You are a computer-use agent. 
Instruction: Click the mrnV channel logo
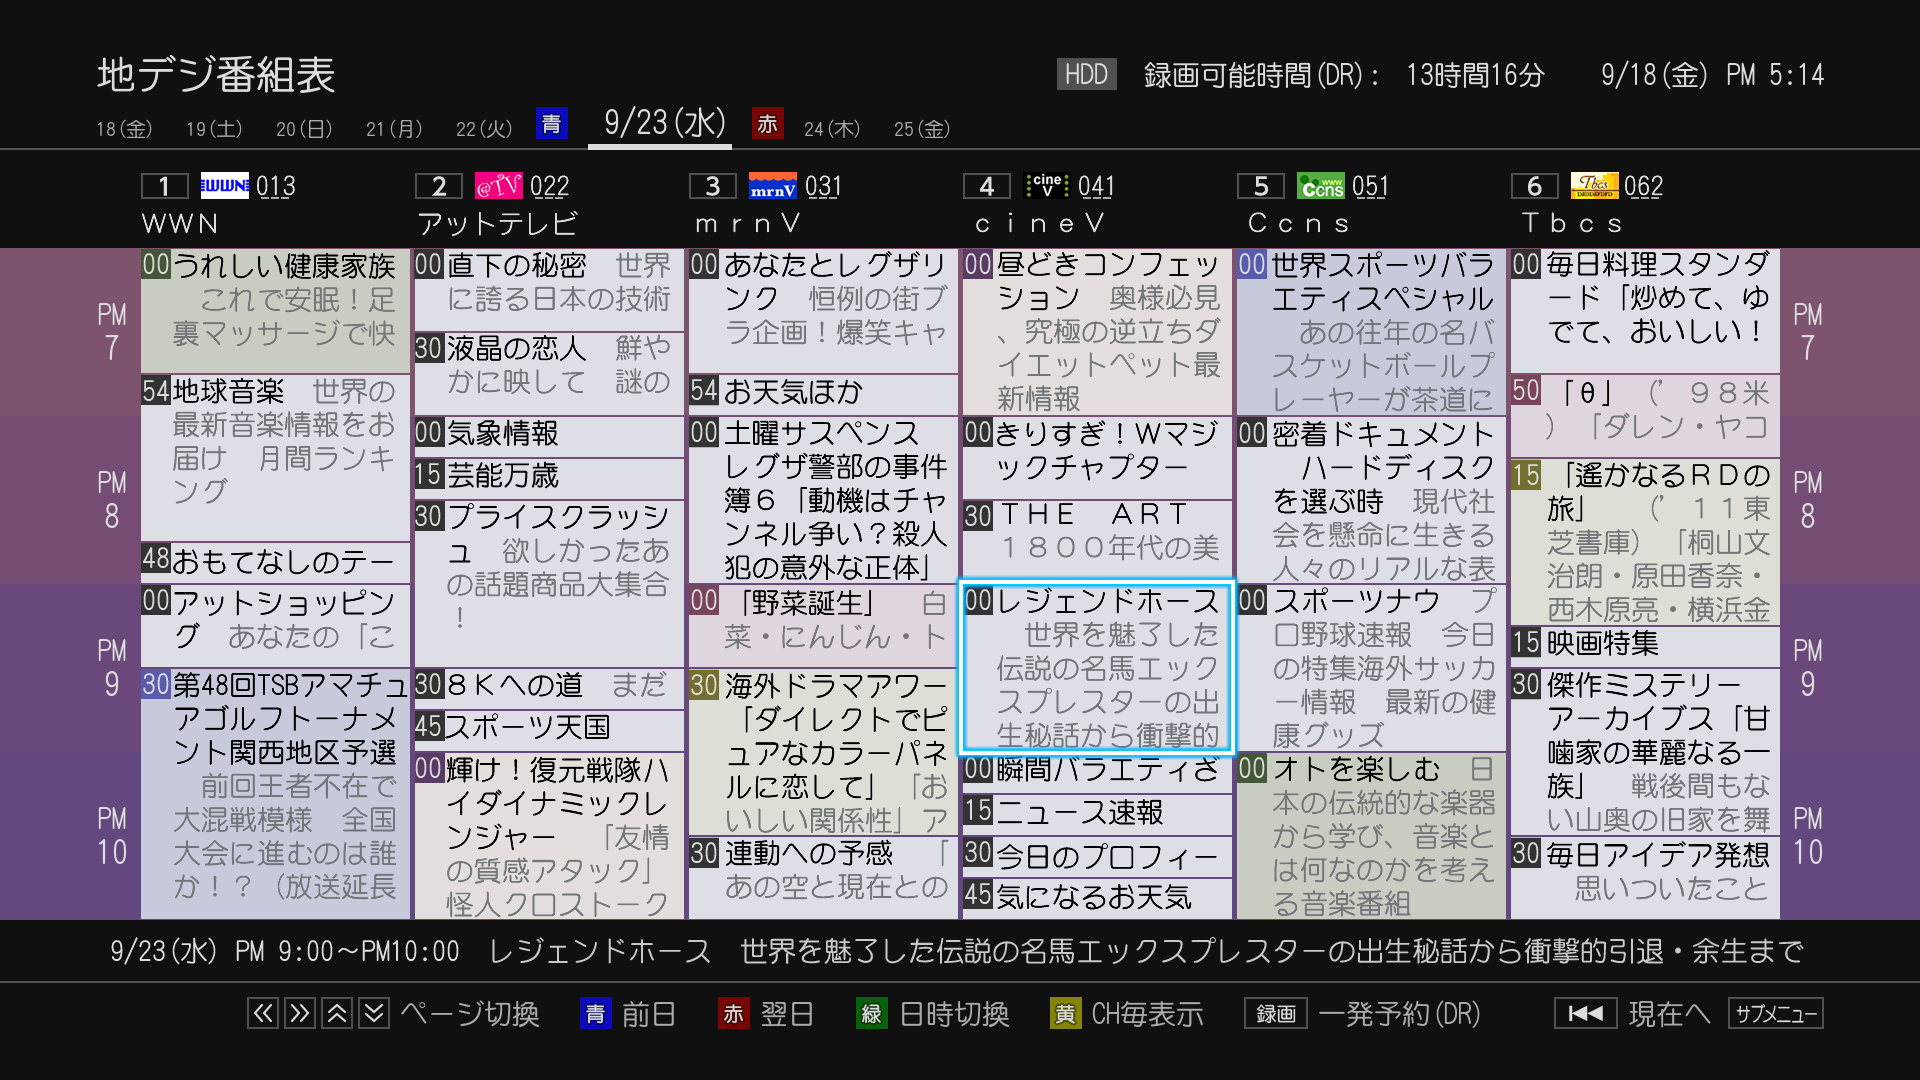click(772, 185)
